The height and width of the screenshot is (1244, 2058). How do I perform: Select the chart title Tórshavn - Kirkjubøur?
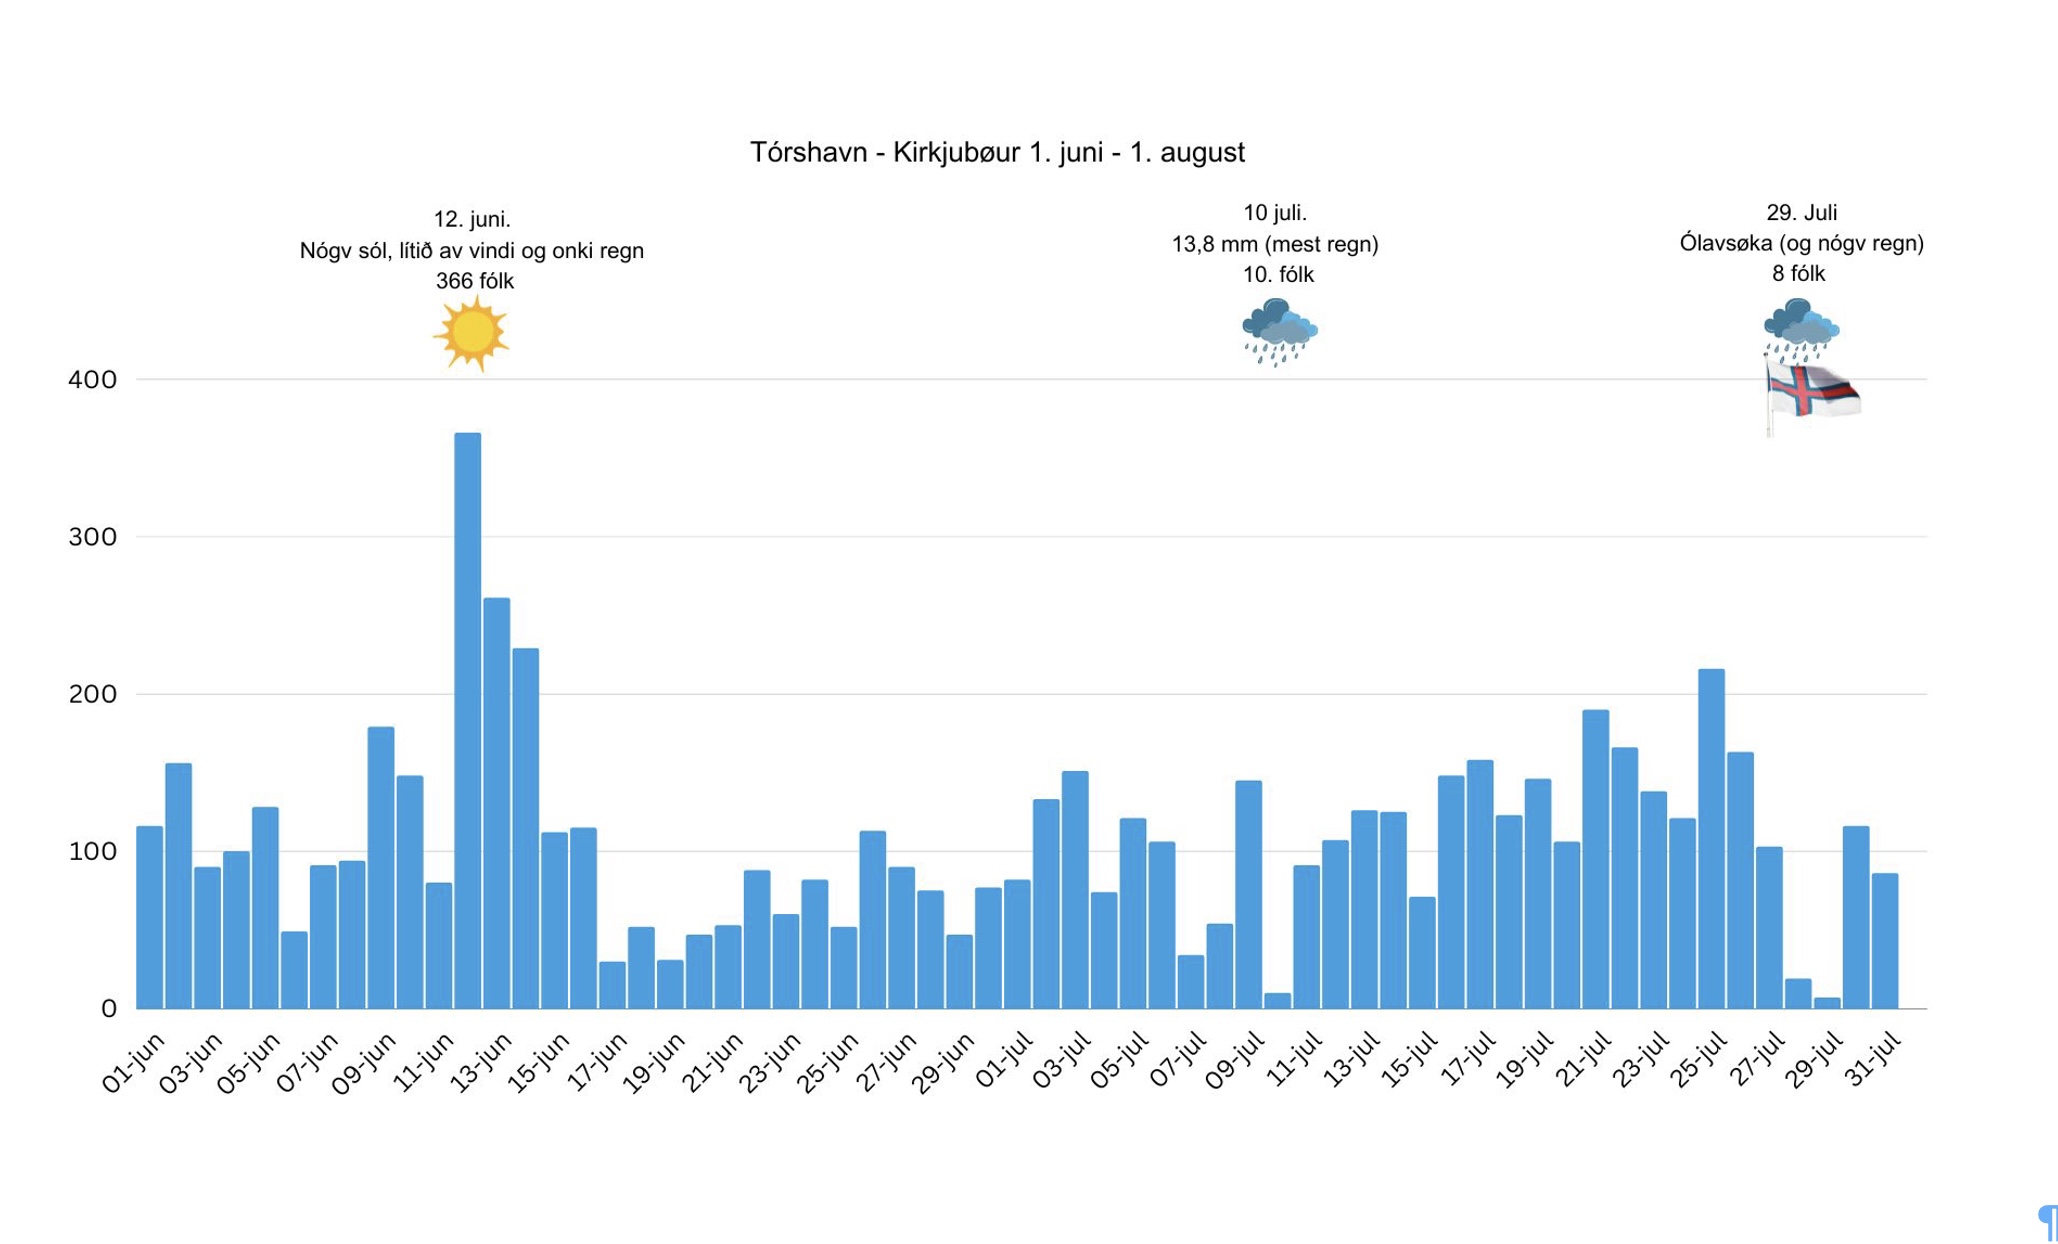(997, 152)
